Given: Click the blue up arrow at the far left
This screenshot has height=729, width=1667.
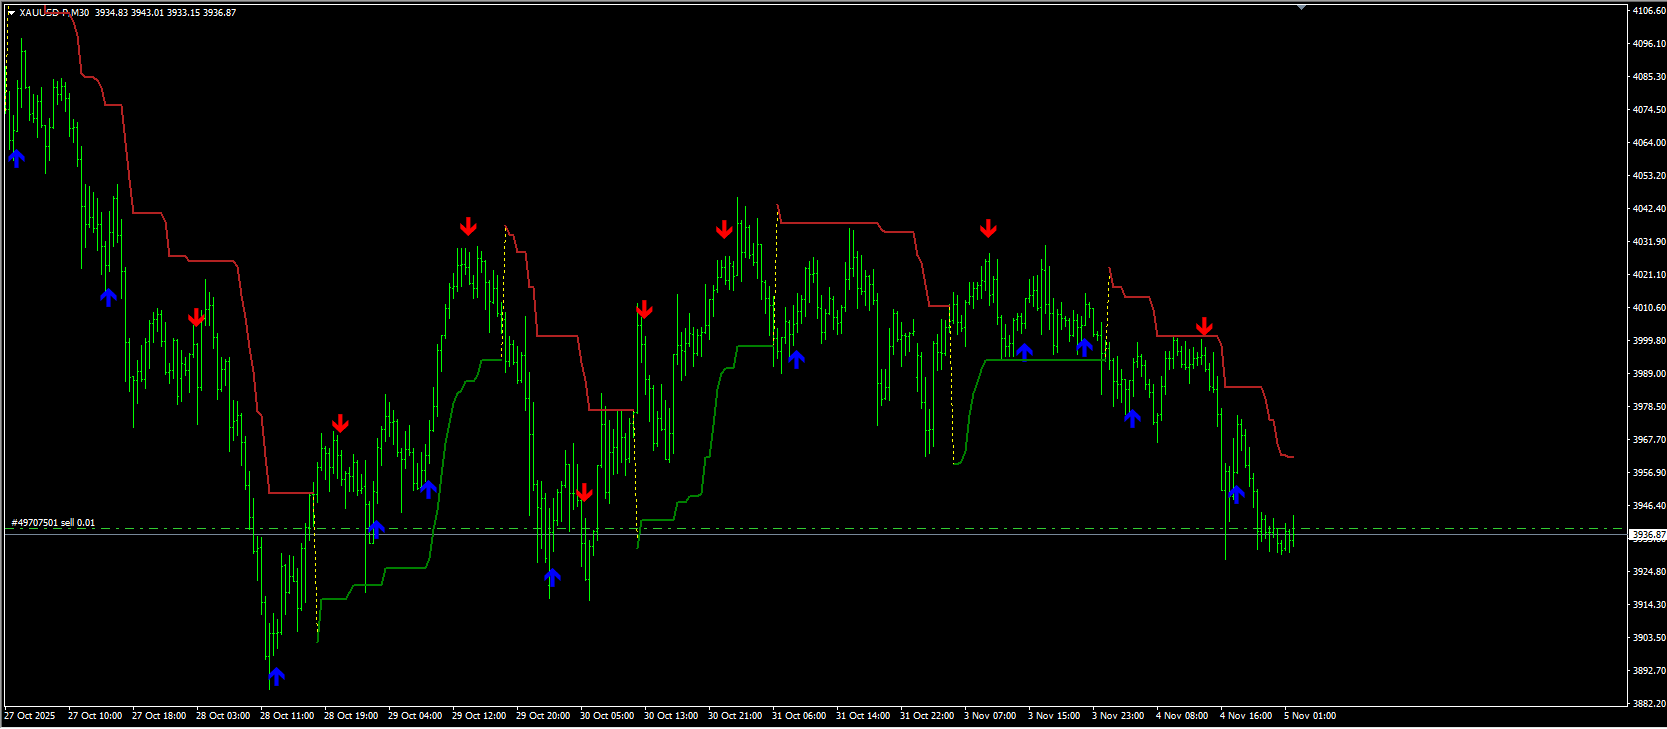Looking at the screenshot, I should click(17, 158).
